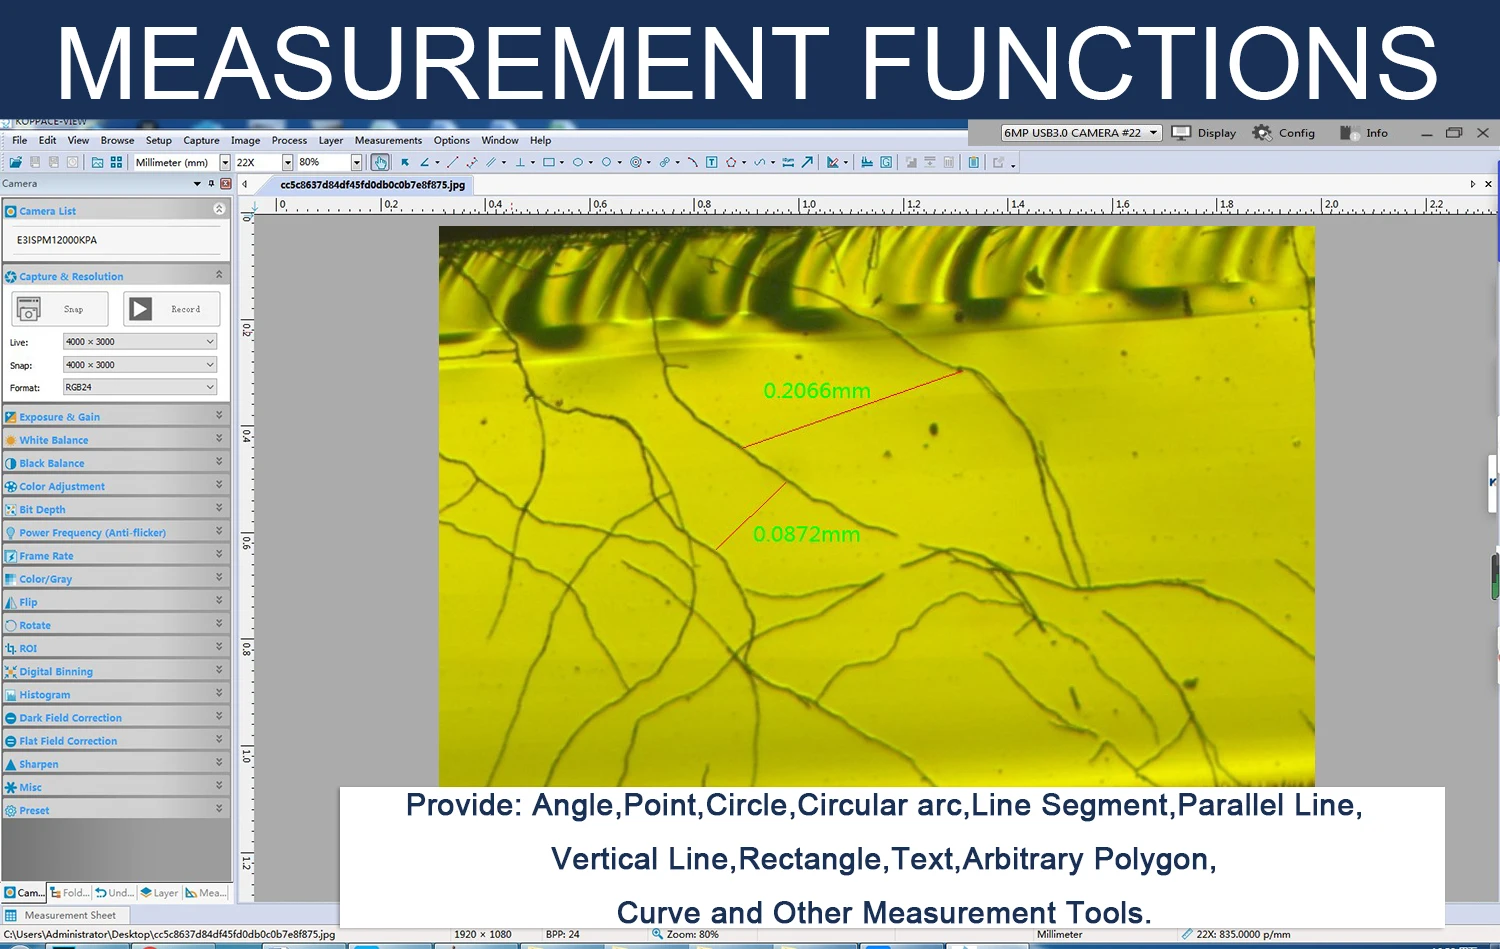The width and height of the screenshot is (1500, 949).
Task: Switch to the Measurement sidebar tab
Action: (x=206, y=893)
